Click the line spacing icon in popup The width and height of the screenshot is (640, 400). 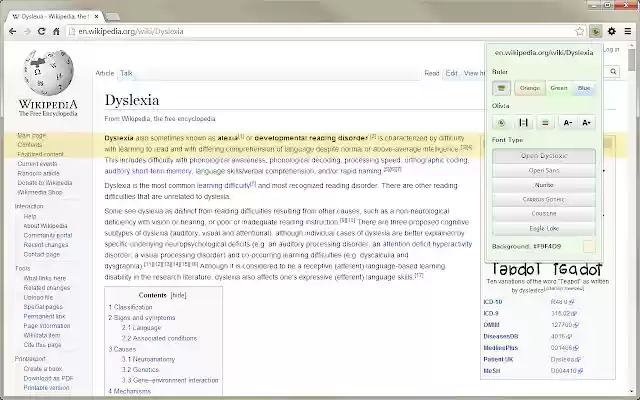pos(545,123)
